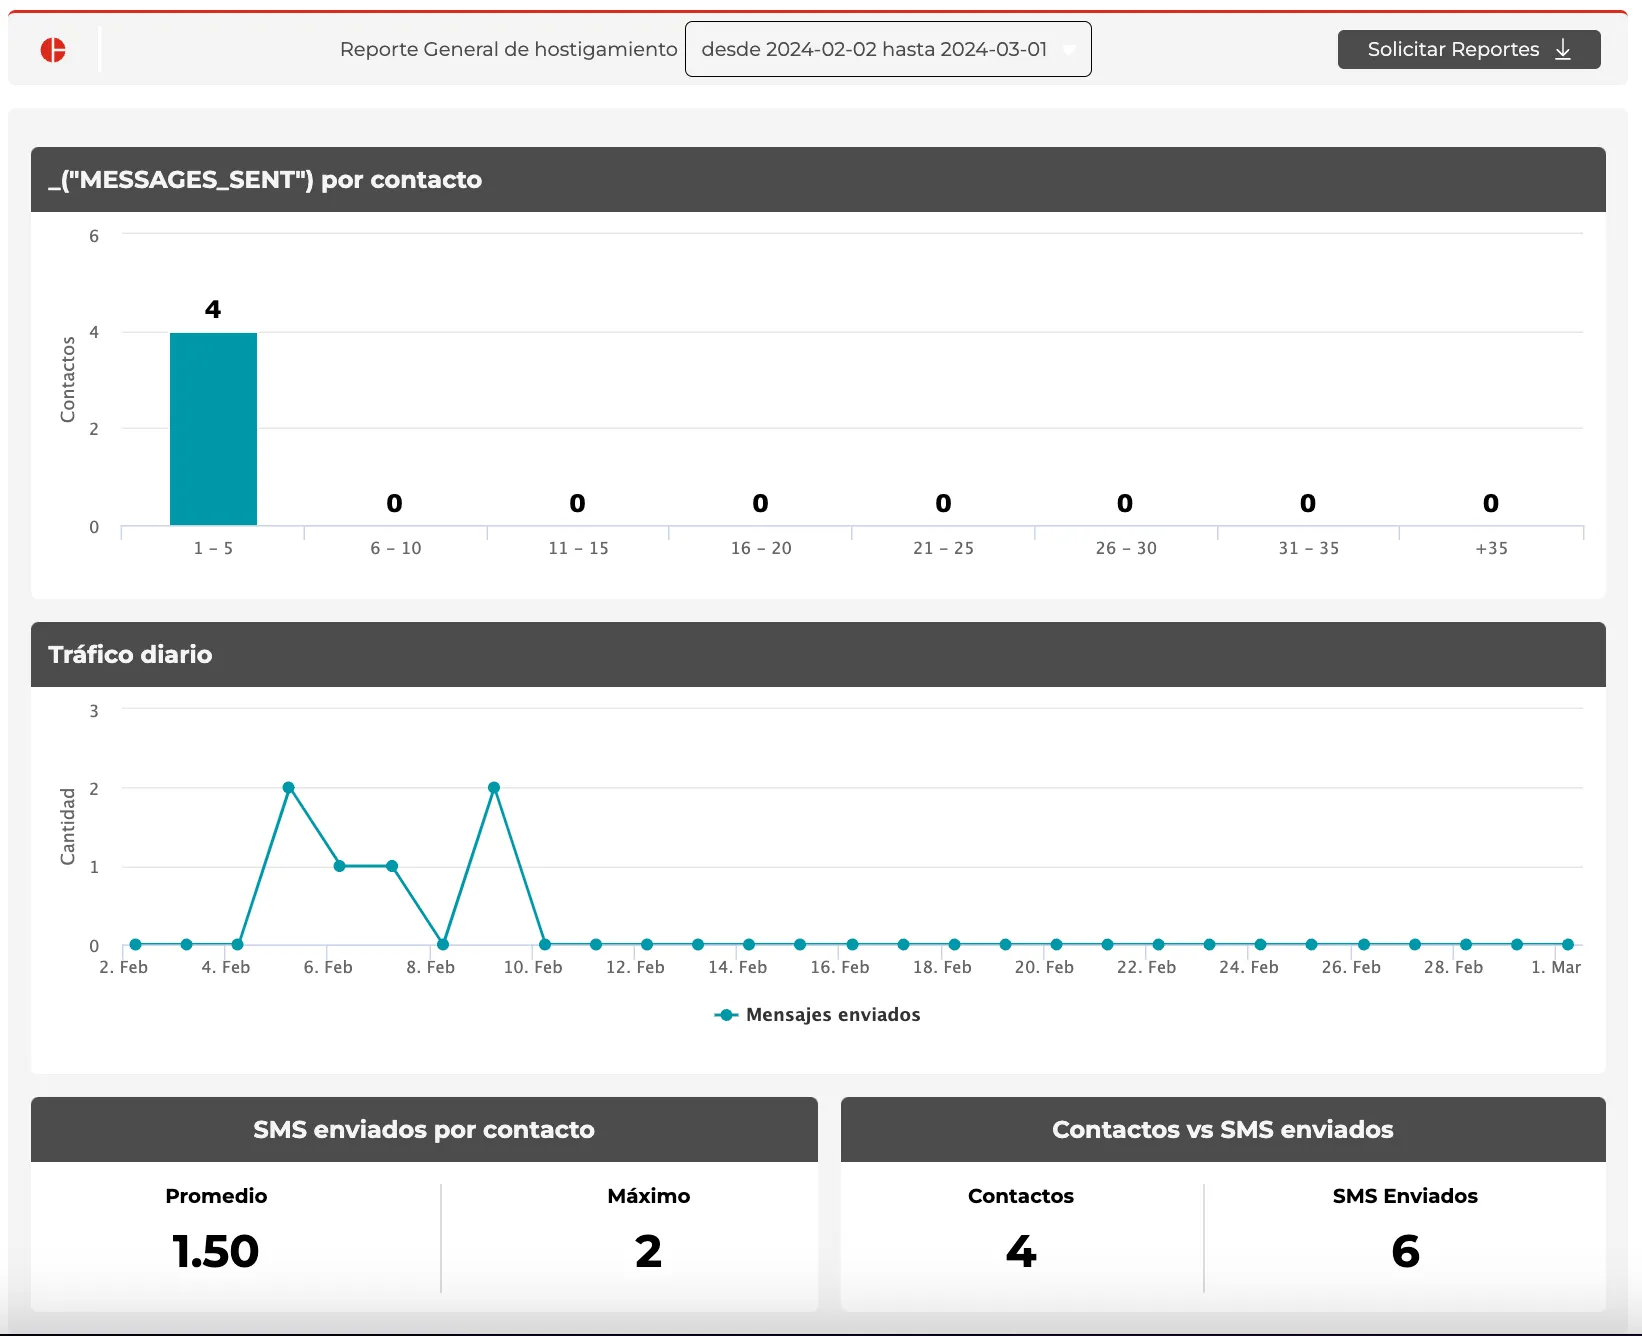Click the Máximo value 2
The image size is (1642, 1336).
point(649,1252)
